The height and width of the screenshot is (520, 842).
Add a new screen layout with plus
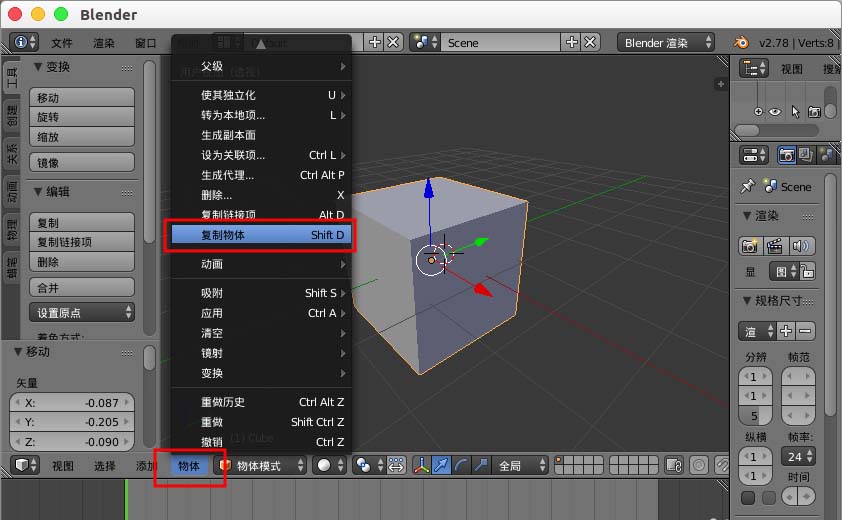[375, 42]
